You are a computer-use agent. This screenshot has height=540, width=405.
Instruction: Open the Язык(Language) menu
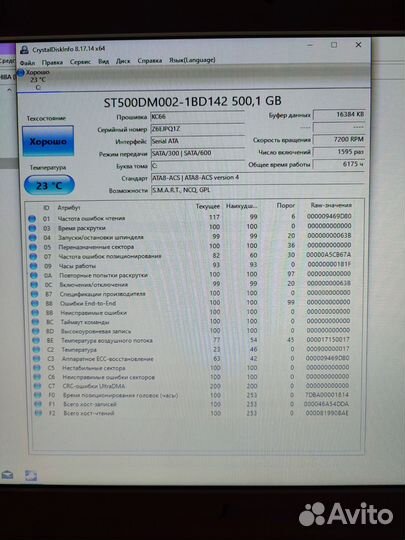(192, 60)
